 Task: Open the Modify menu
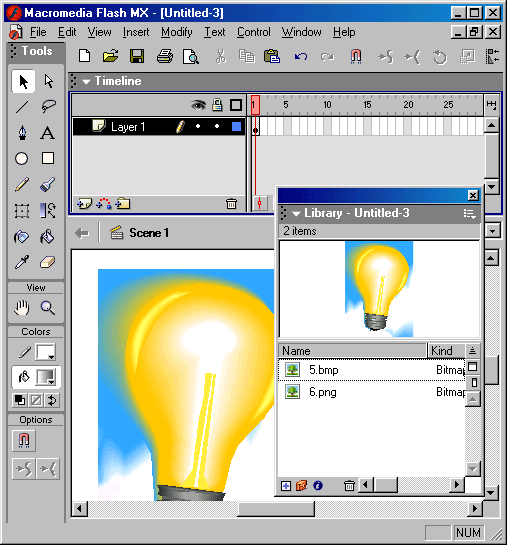177,32
